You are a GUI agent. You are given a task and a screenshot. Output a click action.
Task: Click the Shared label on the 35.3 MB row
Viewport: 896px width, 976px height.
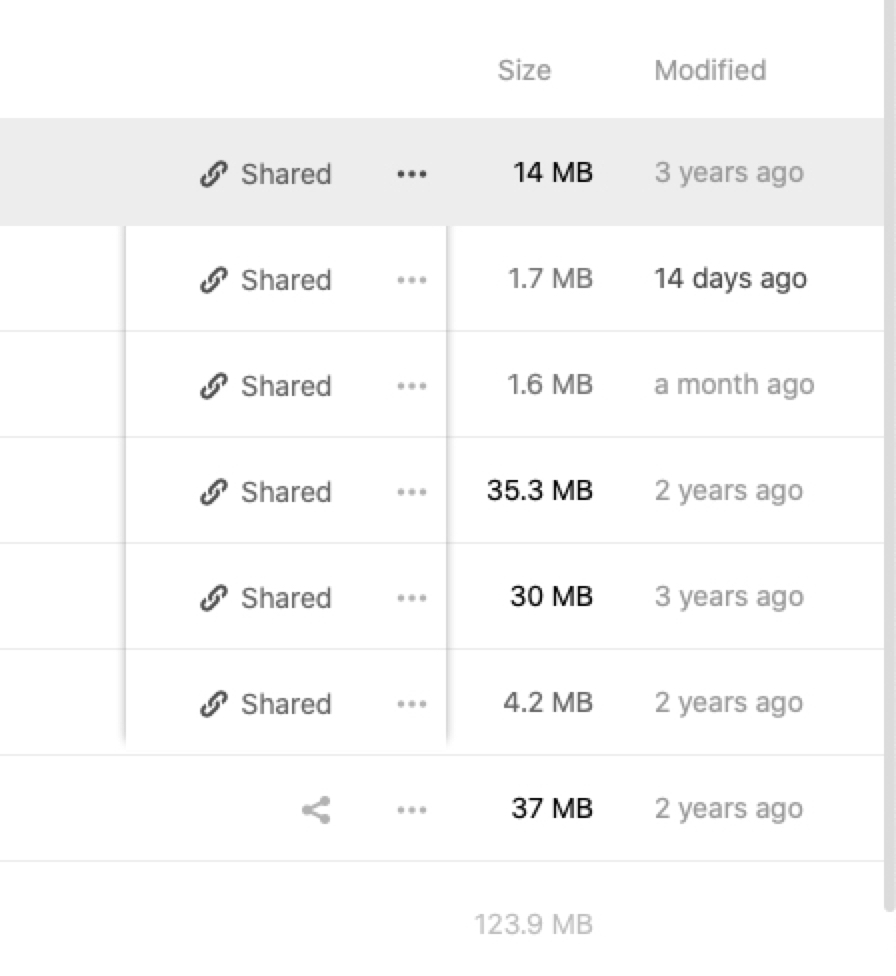[x=285, y=492]
